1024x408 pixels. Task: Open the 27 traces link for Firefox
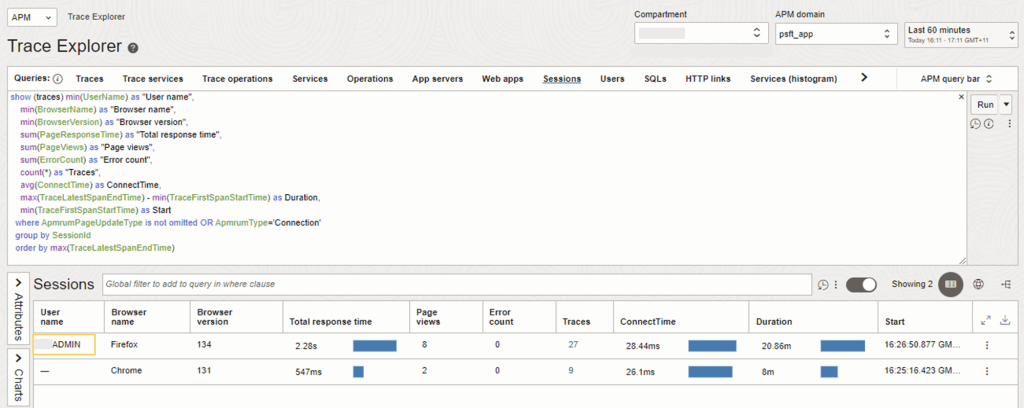tap(573, 345)
